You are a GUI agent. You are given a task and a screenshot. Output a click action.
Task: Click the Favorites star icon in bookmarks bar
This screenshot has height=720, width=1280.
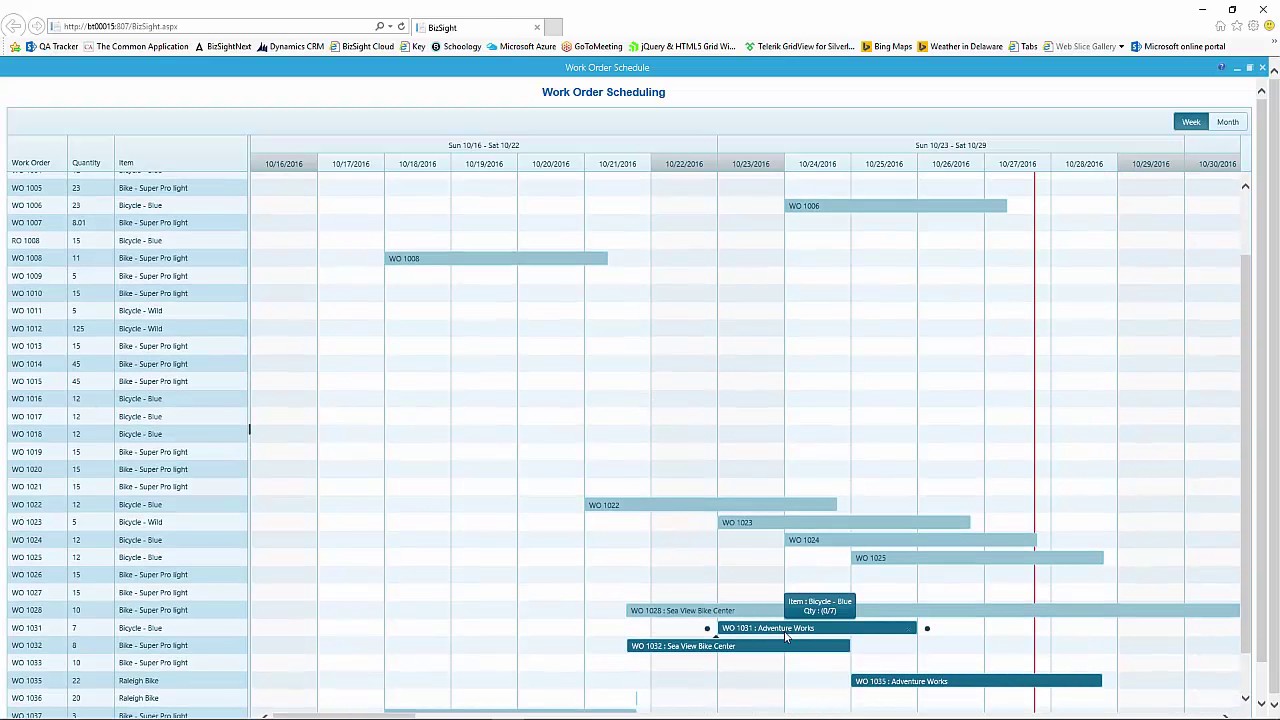tap(15, 46)
